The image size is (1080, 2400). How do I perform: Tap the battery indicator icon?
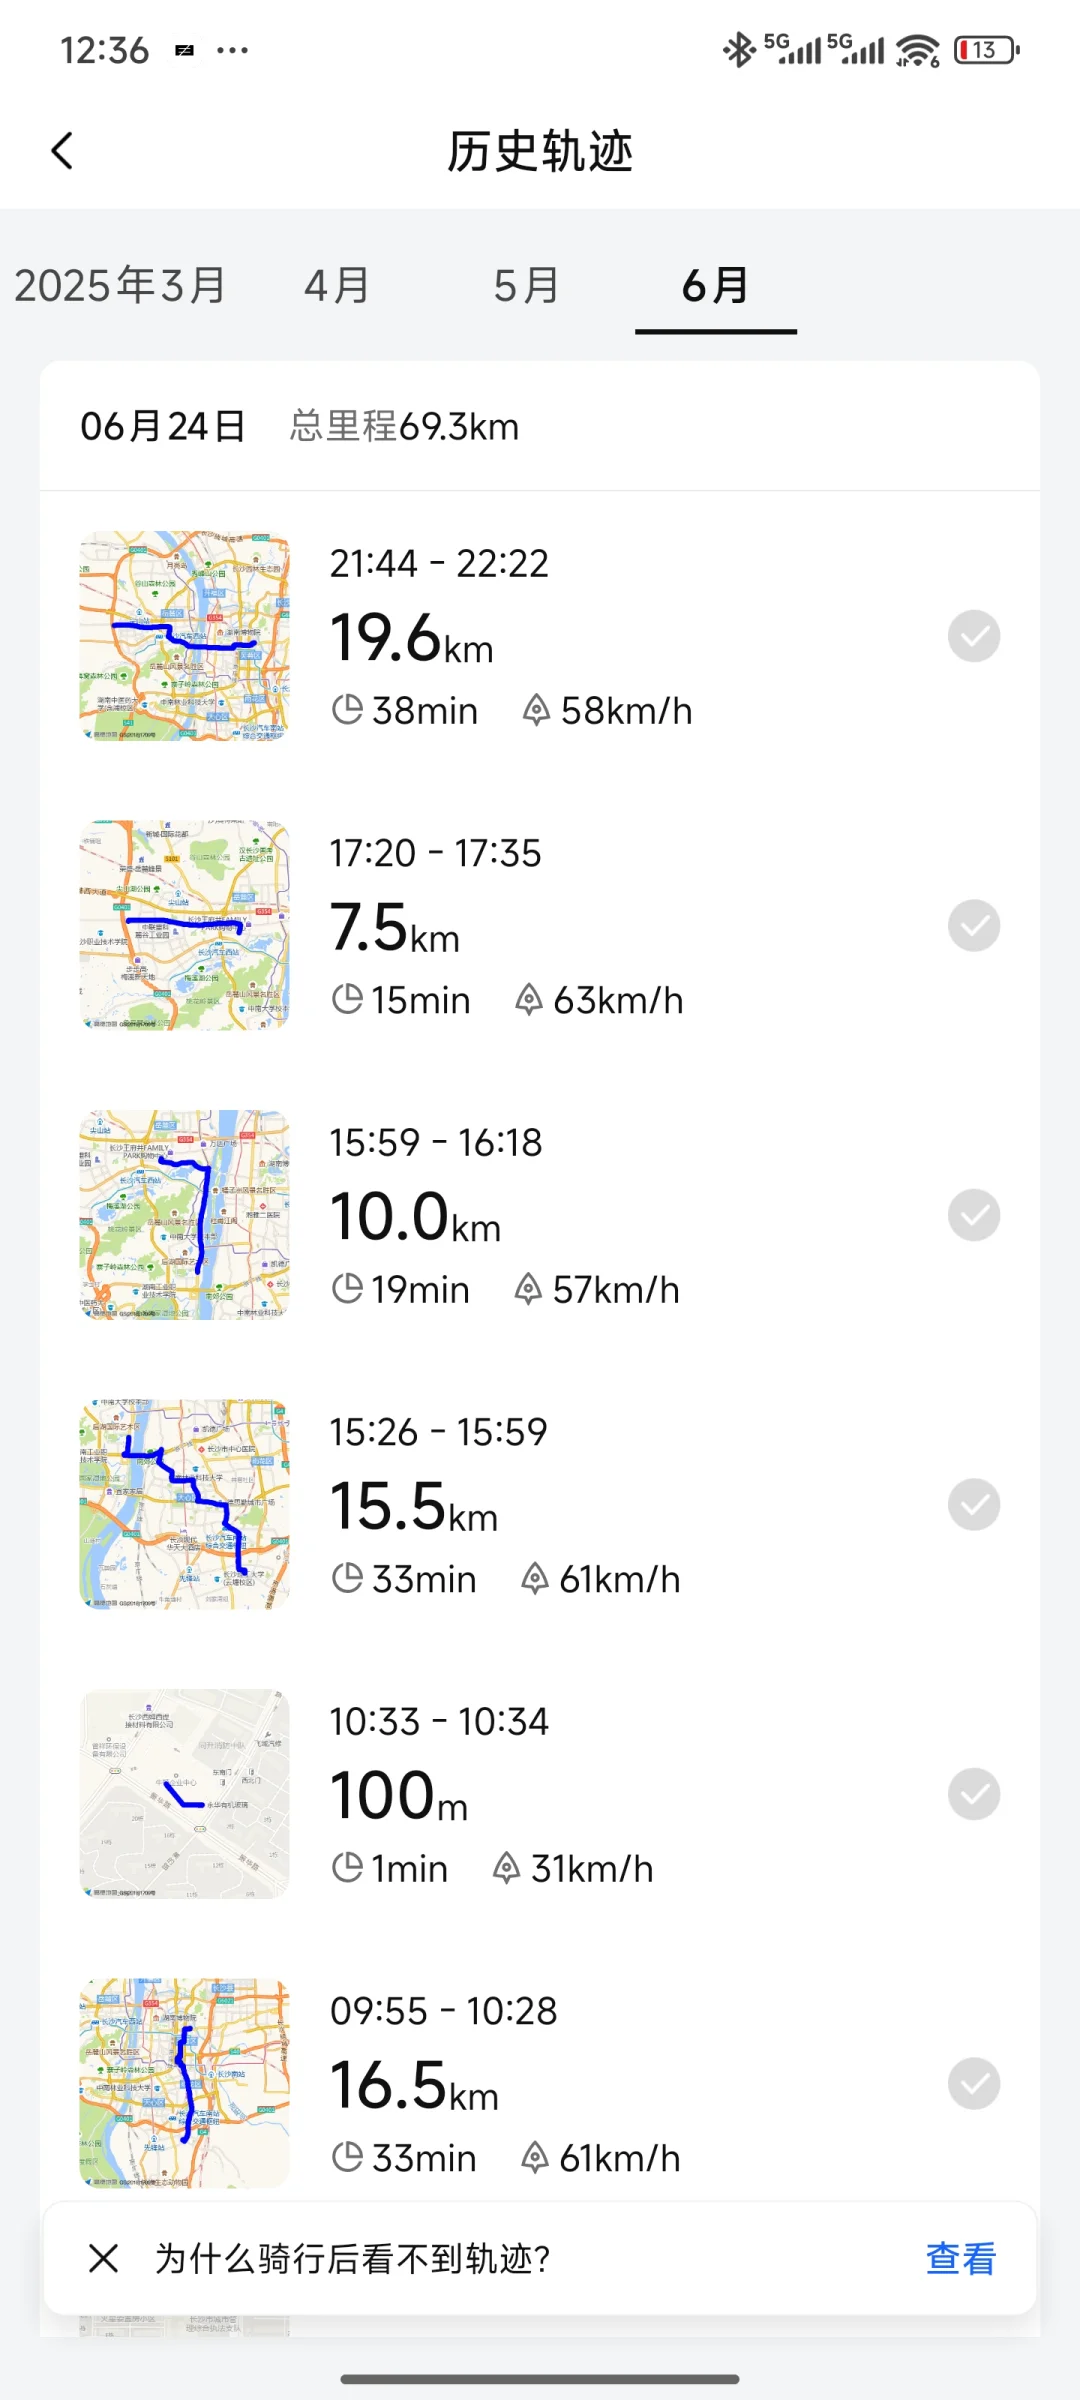[986, 50]
